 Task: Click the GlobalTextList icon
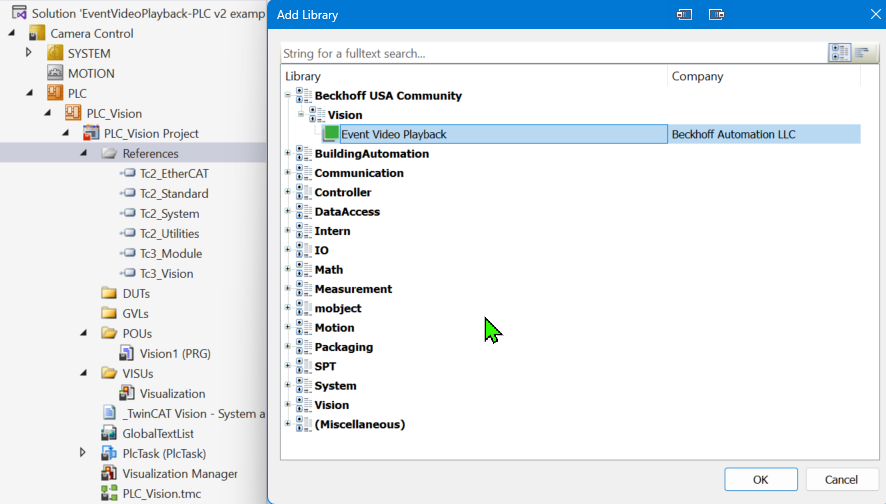coord(109,433)
